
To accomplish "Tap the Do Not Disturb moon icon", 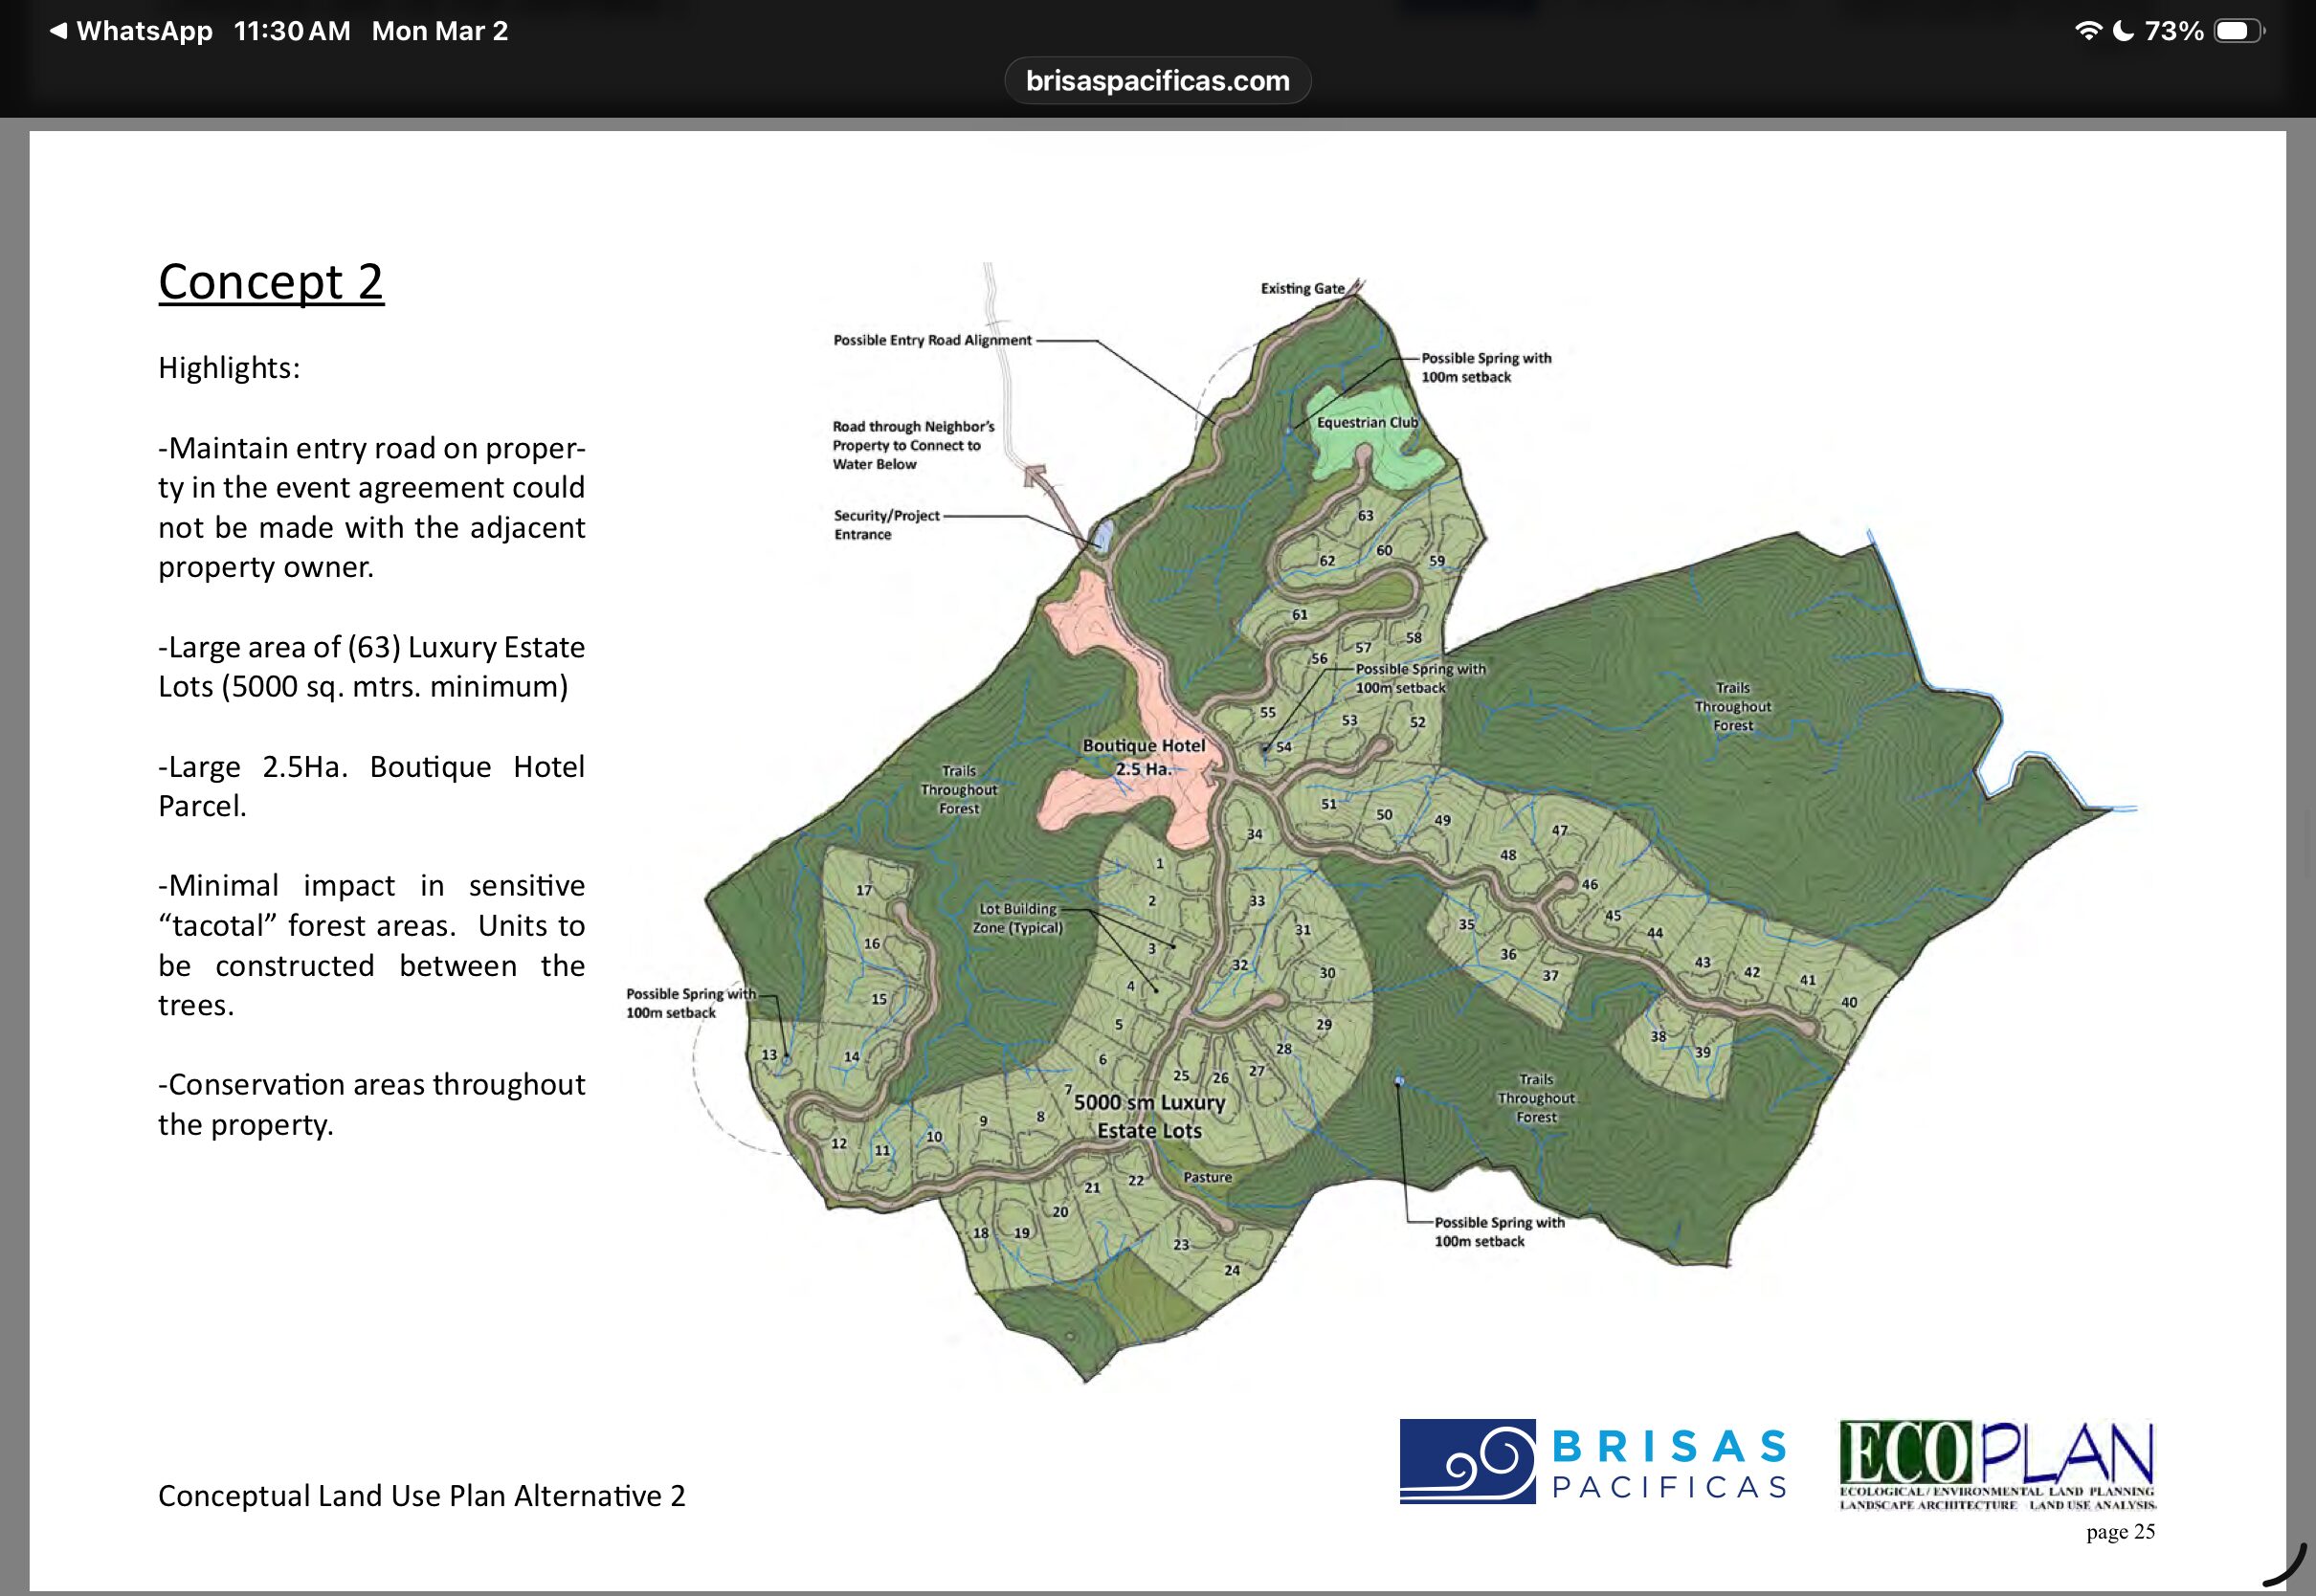I will 2124,31.
